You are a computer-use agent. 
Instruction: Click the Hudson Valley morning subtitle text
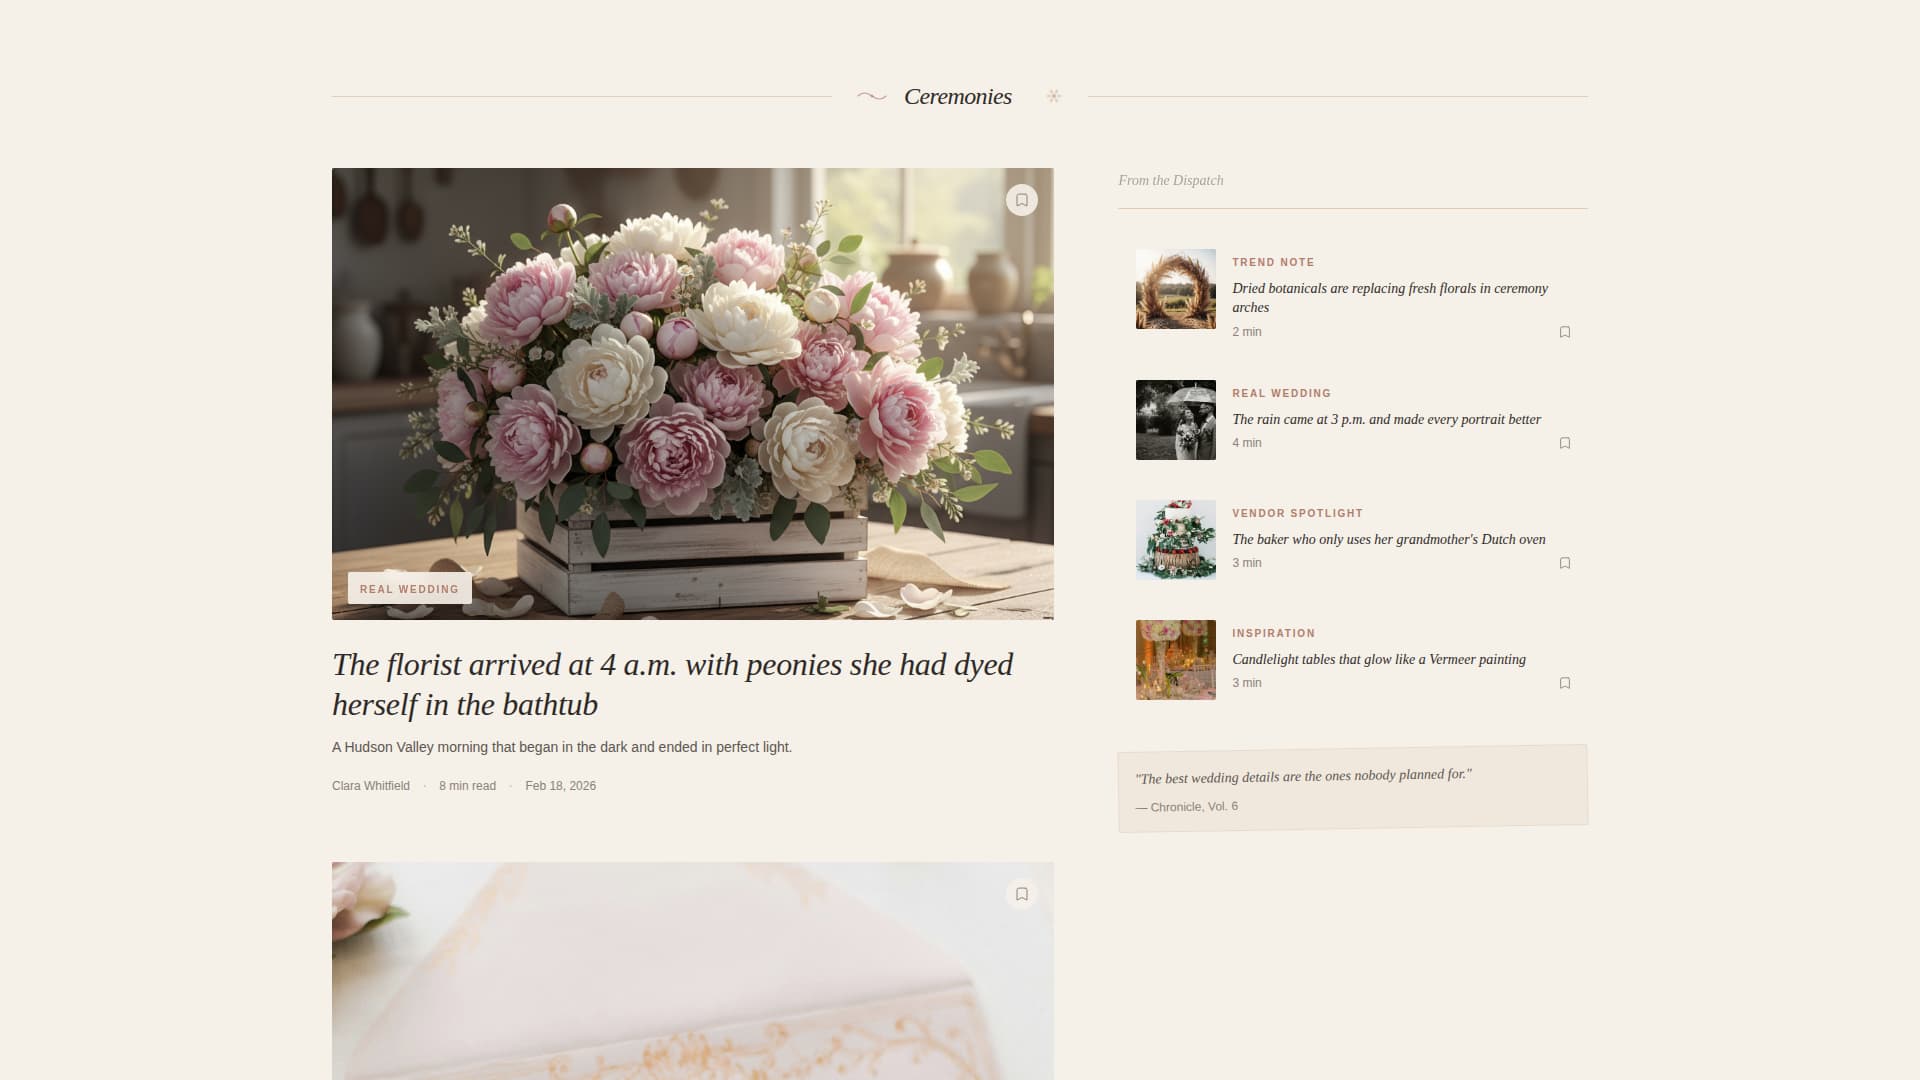pos(562,747)
